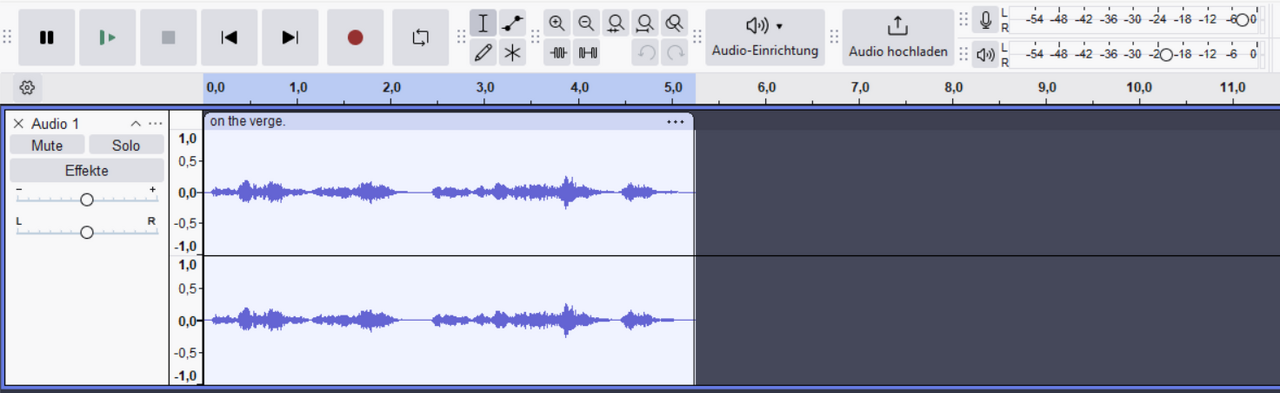
Task: Zoom in with the magnifier plus icon
Action: click(557, 23)
